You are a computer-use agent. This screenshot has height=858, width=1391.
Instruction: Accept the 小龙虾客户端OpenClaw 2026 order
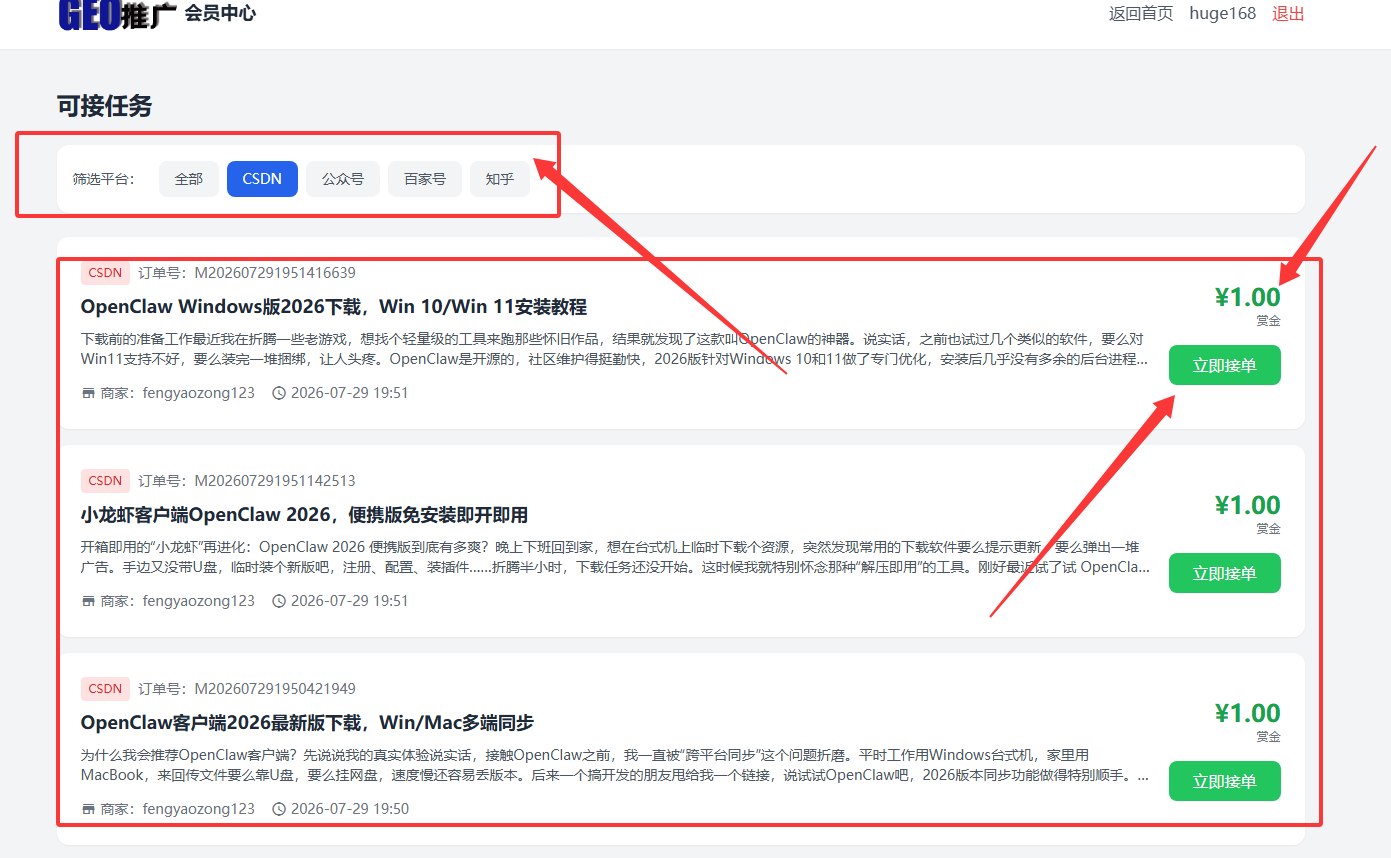tap(1225, 573)
